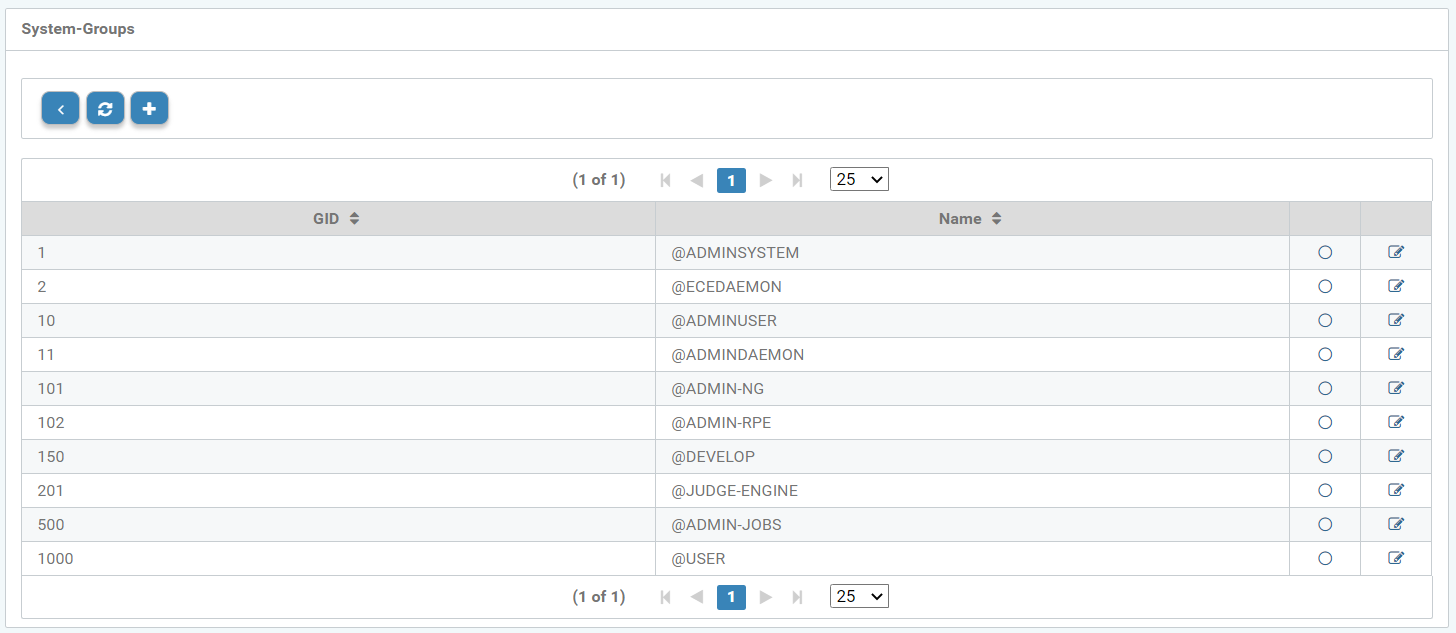This screenshot has width=1456, height=633.
Task: Select the @ADMINUSER radio button
Action: click(1325, 321)
